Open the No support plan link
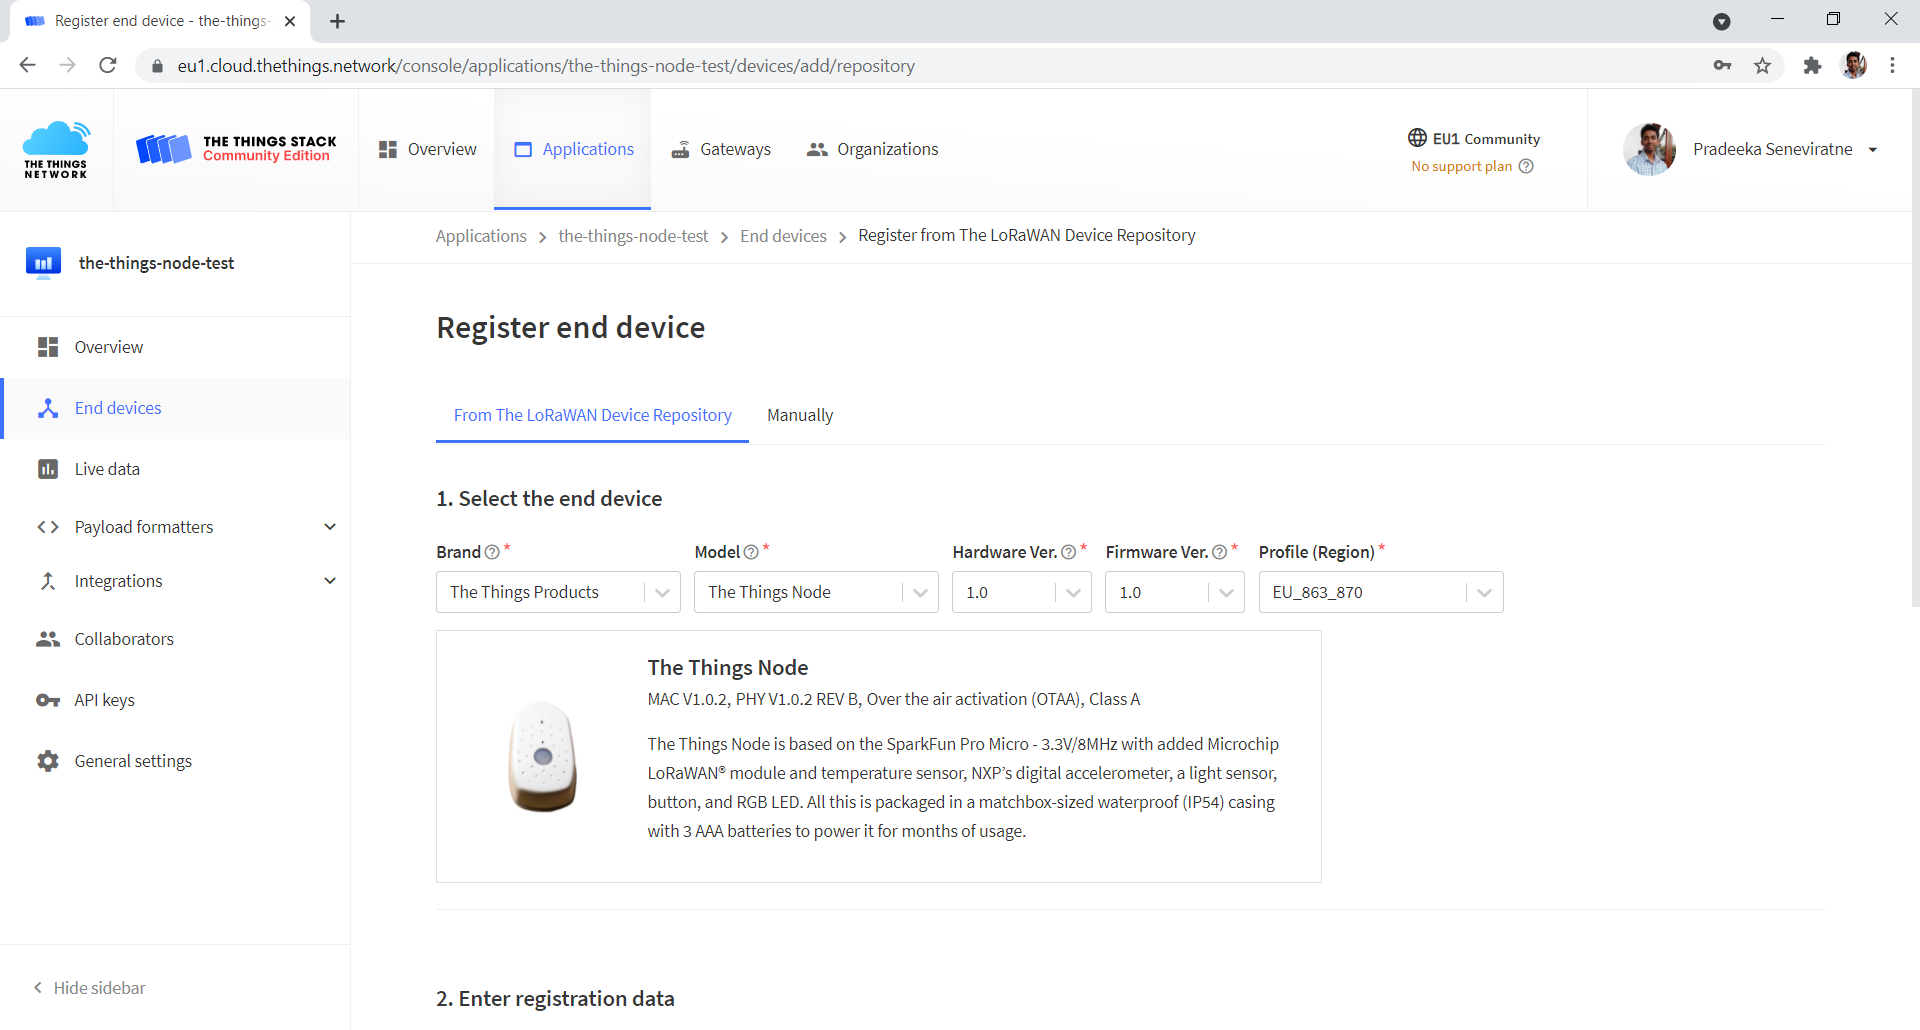1920x1030 pixels. (1461, 166)
